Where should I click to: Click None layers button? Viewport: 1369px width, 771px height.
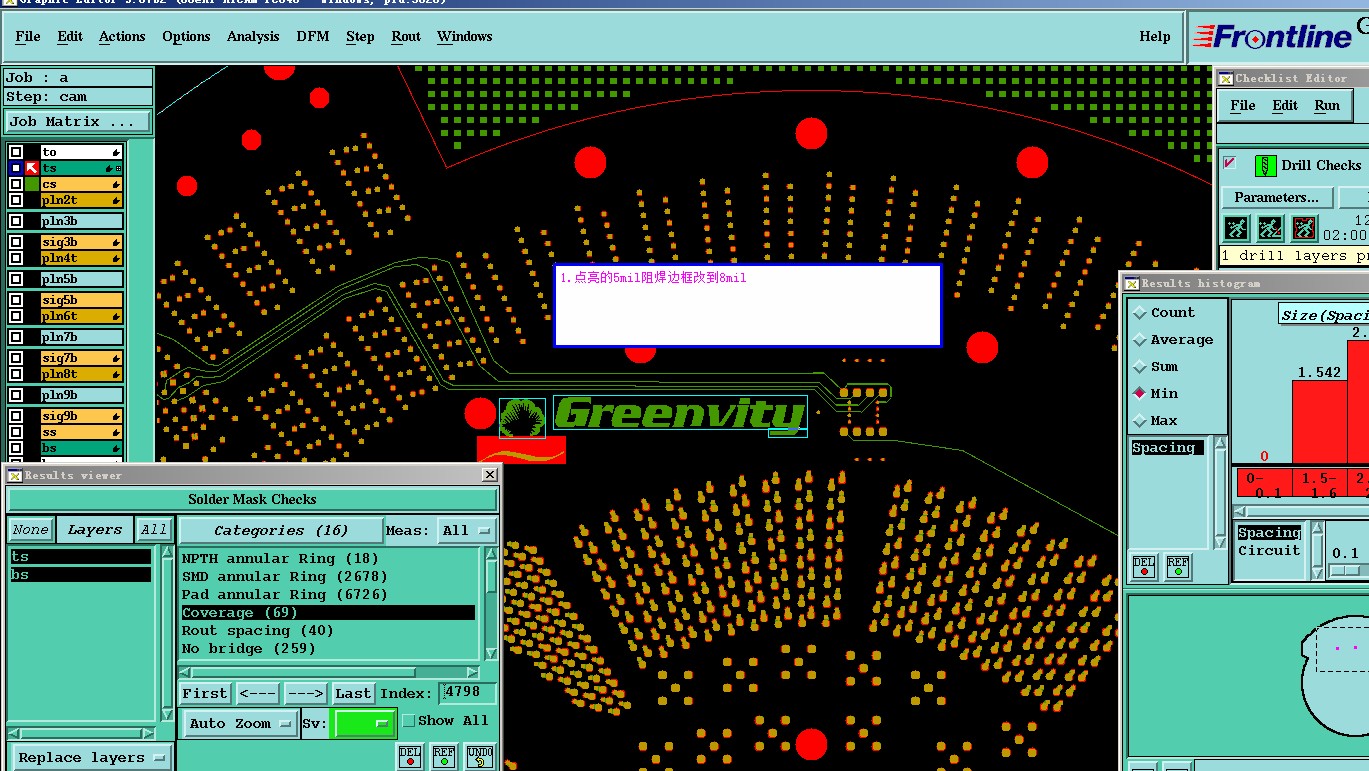click(30, 530)
